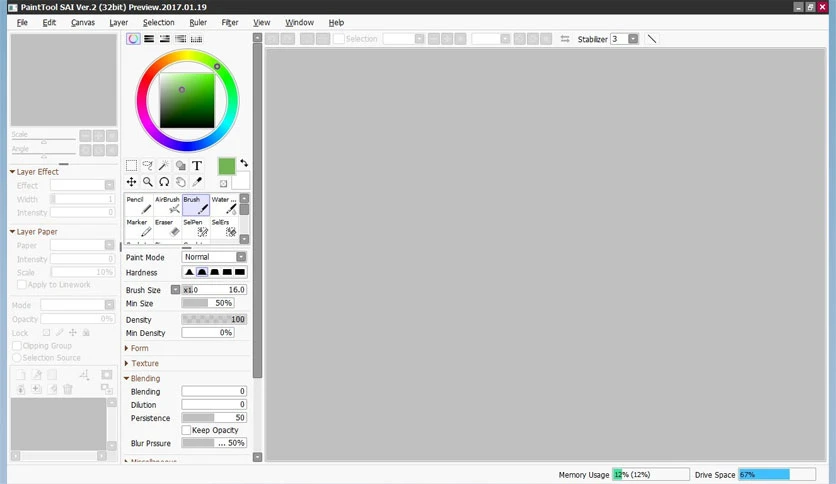
Task: Toggle the transparent color icon
Action: coord(223,183)
